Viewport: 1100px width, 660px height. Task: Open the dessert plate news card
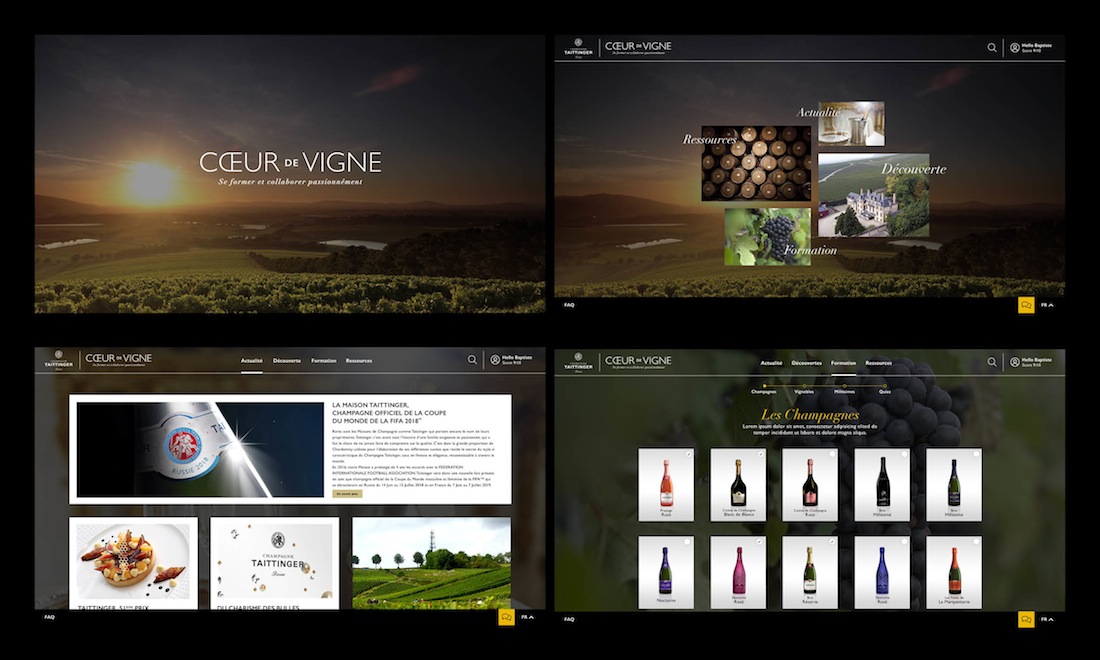[133, 564]
